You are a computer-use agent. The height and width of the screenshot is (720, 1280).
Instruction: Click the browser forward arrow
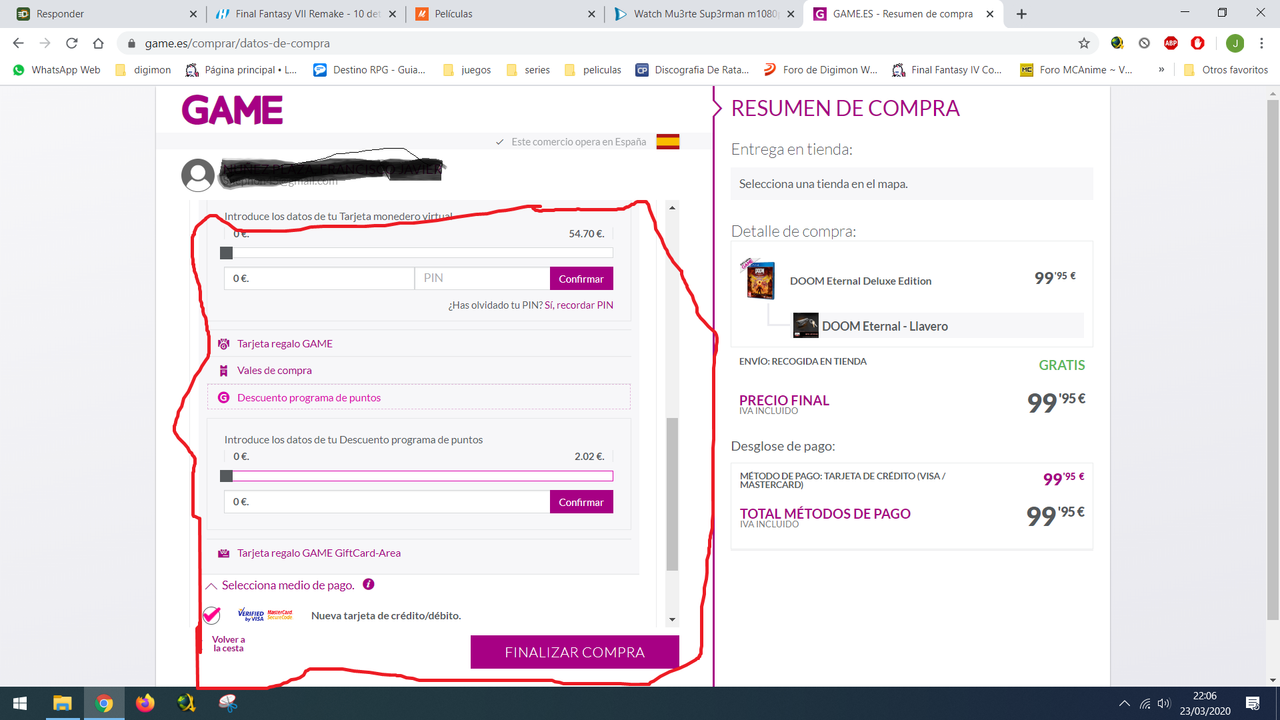pyautogui.click(x=45, y=43)
